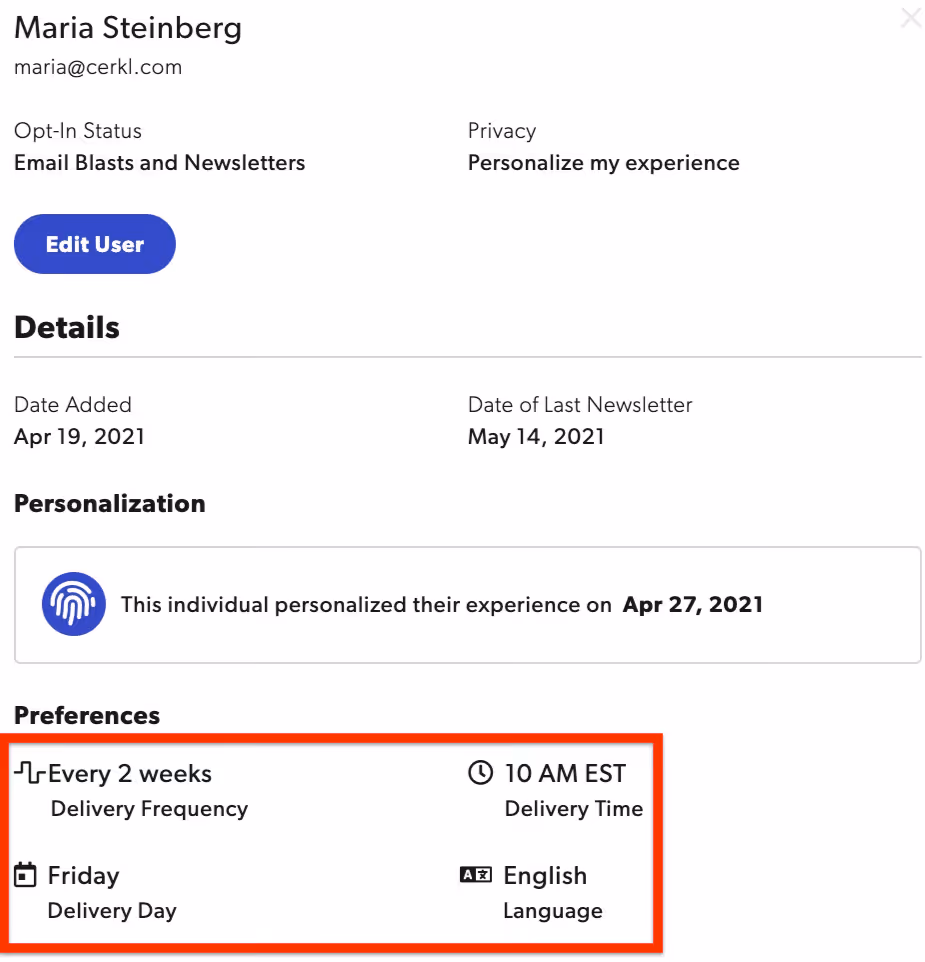Click the fingerprint personalization icon
The height and width of the screenshot is (962, 925).
tap(74, 604)
